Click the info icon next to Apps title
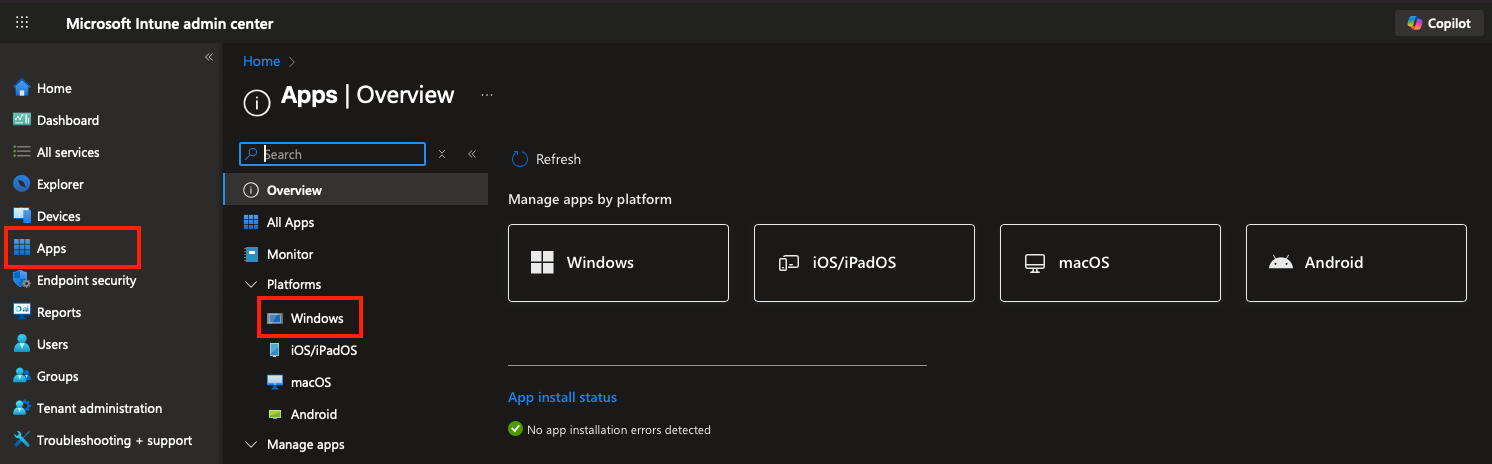The width and height of the screenshot is (1492, 464). (x=257, y=102)
